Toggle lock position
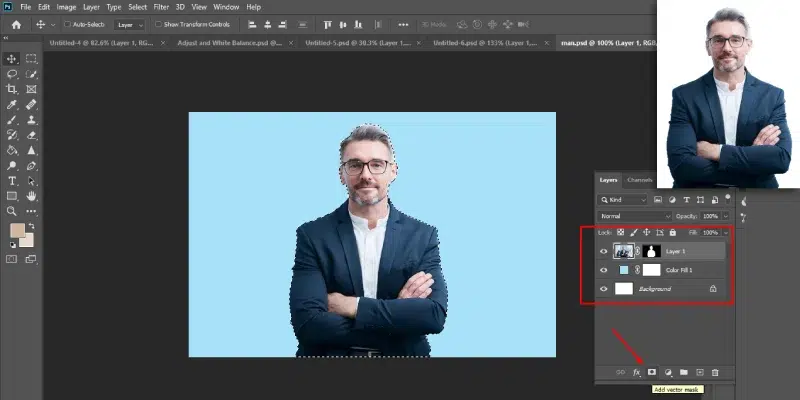The width and height of the screenshot is (800, 400). pyautogui.click(x=646, y=232)
